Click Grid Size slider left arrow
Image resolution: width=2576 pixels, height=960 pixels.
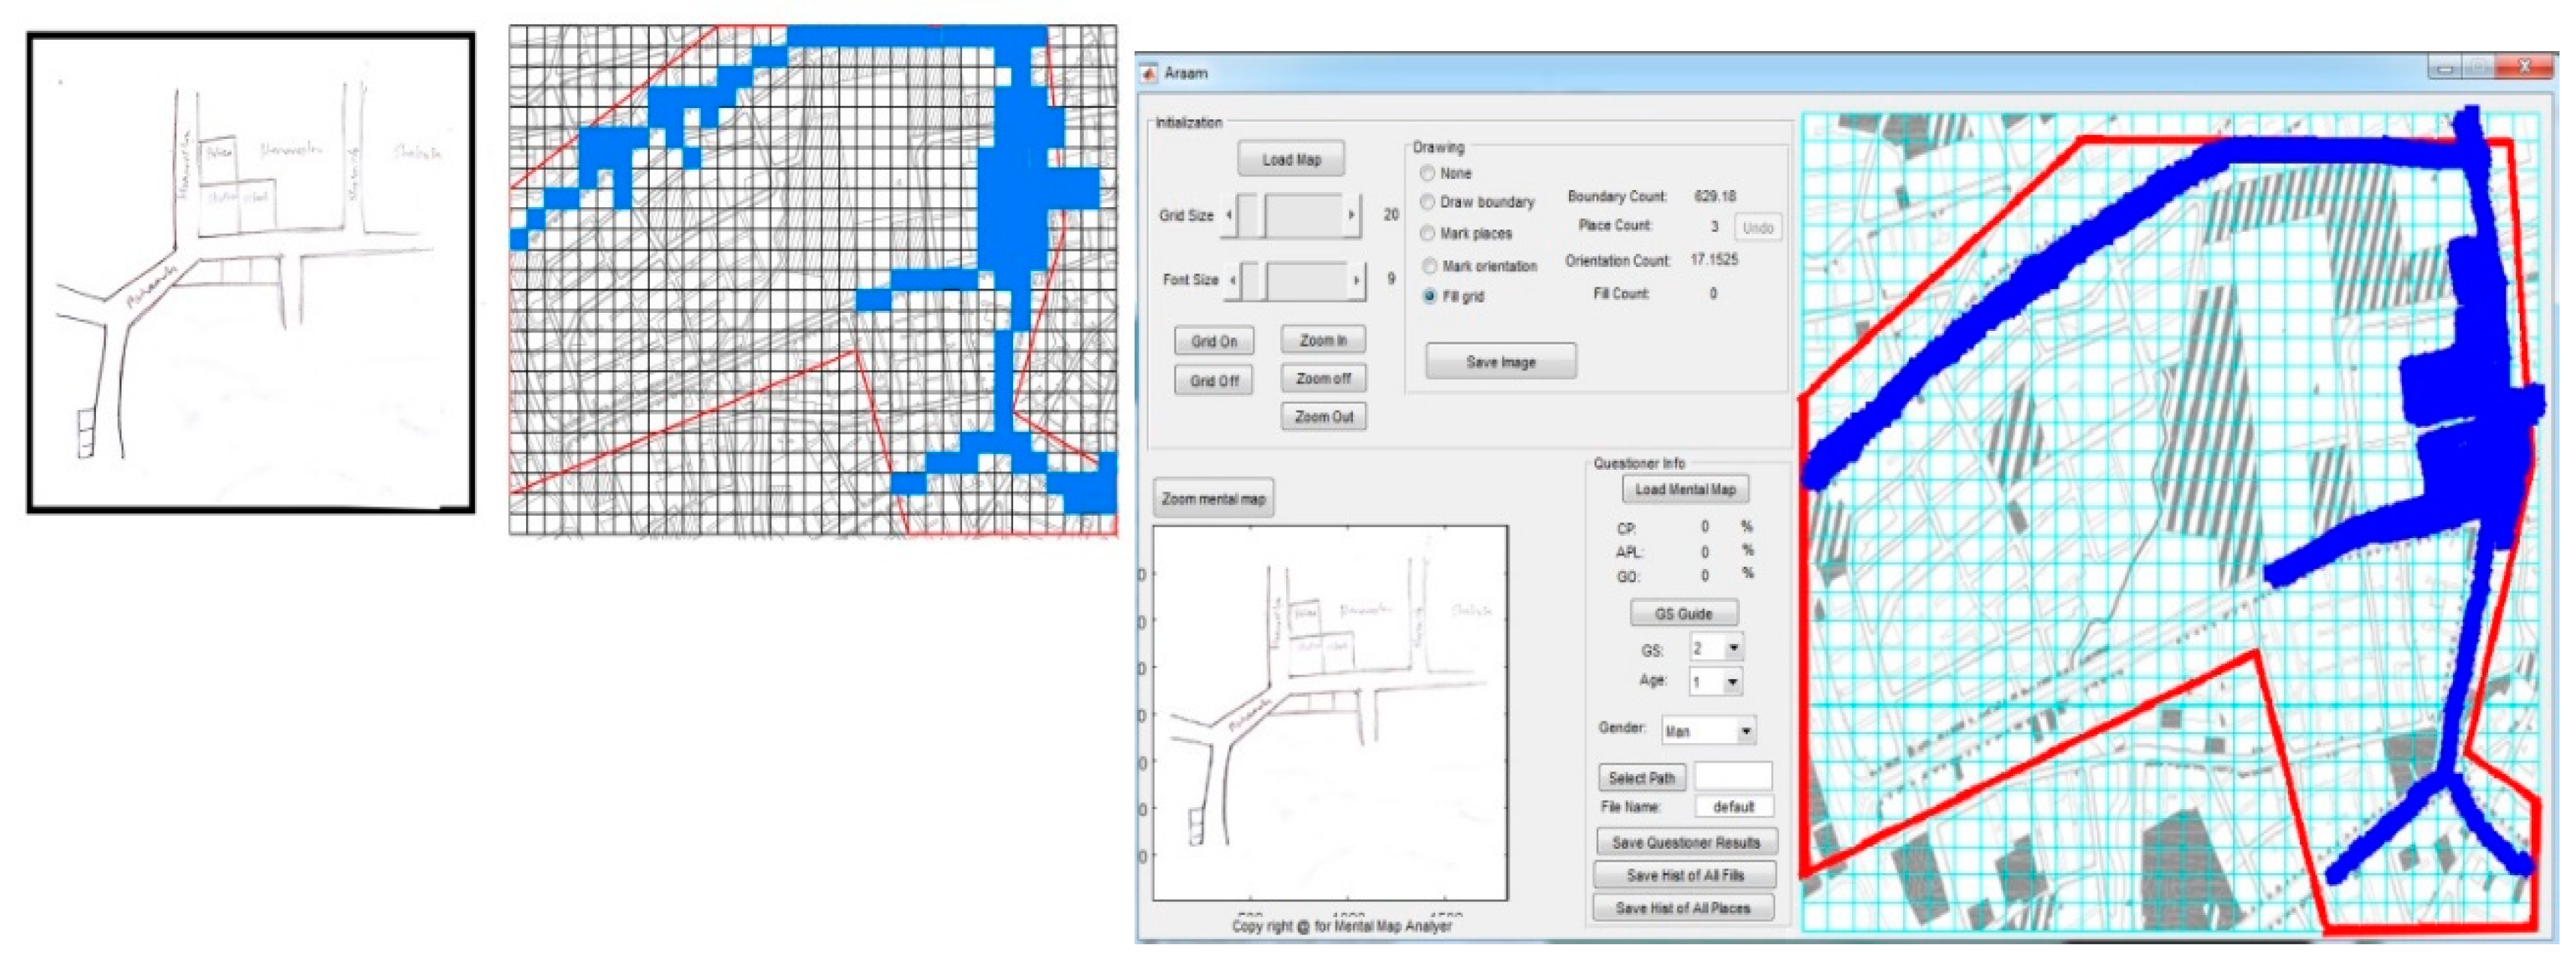click(x=1229, y=215)
